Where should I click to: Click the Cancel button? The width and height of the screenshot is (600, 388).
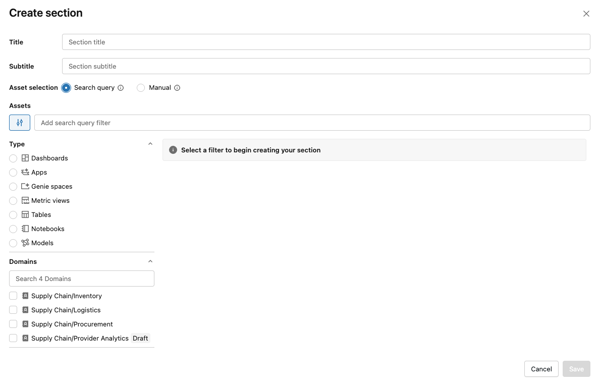pyautogui.click(x=541, y=369)
